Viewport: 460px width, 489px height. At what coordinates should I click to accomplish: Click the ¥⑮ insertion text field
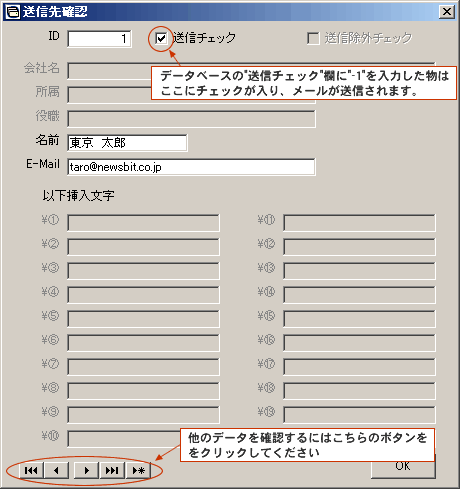[359, 319]
